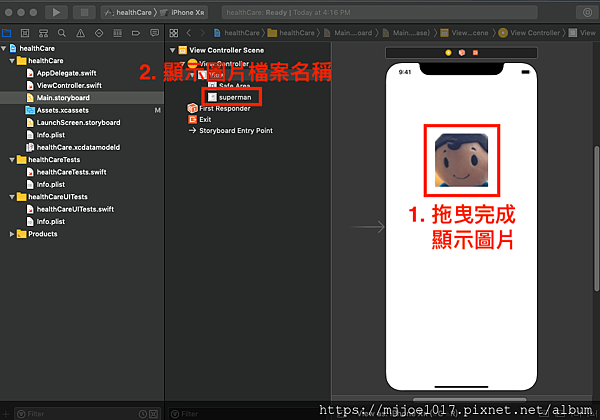
Task: Open the Project navigator tab
Action: pyautogui.click(x=7, y=33)
